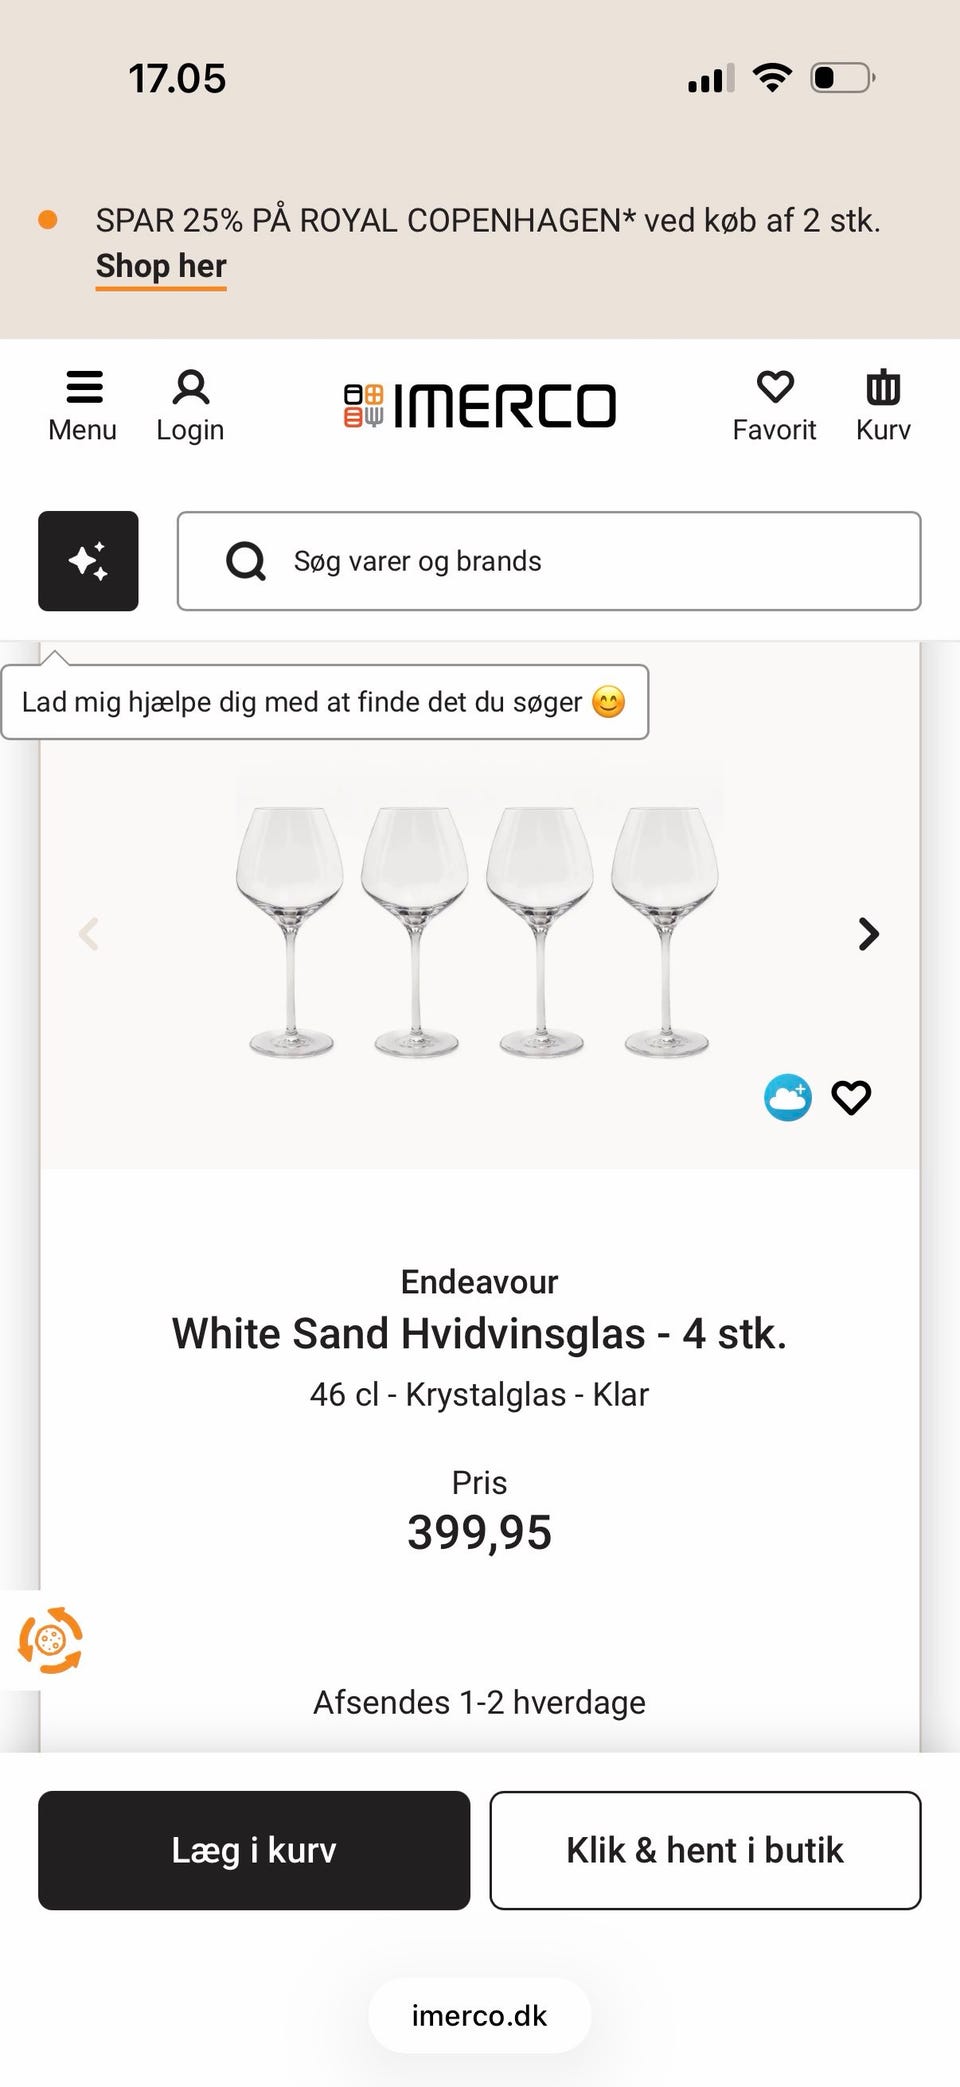Image resolution: width=960 pixels, height=2087 pixels.
Task: Open the Kurv shopping basket icon
Action: (883, 388)
